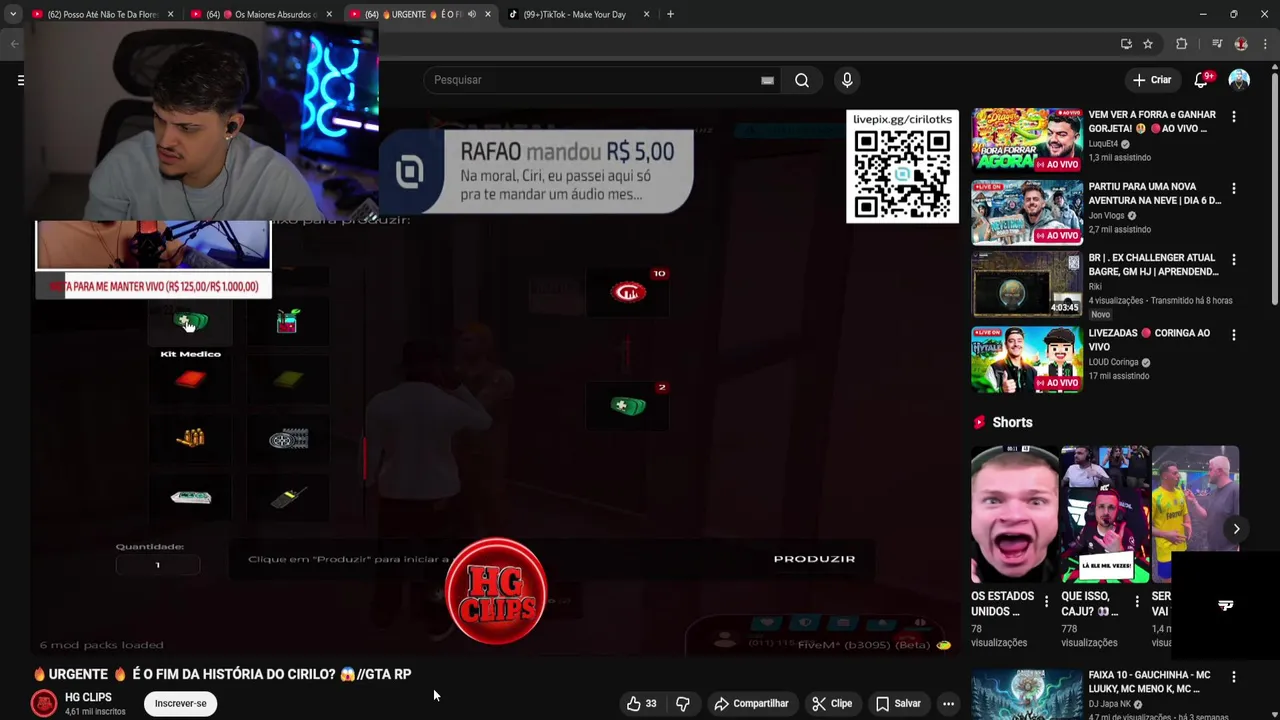Open the Chrome extensions puzzle icon
This screenshot has height=720, width=1280.
click(1181, 44)
